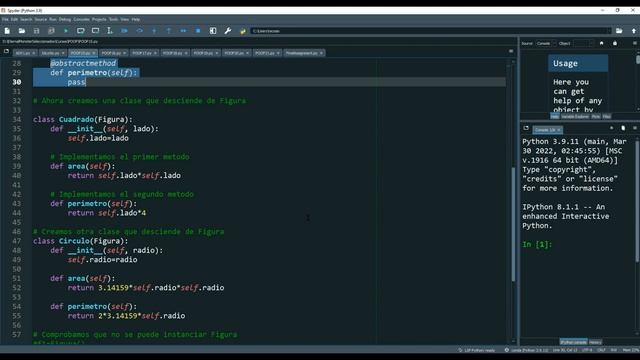
Task: Save all files toolbar icon
Action: (x=51, y=31)
